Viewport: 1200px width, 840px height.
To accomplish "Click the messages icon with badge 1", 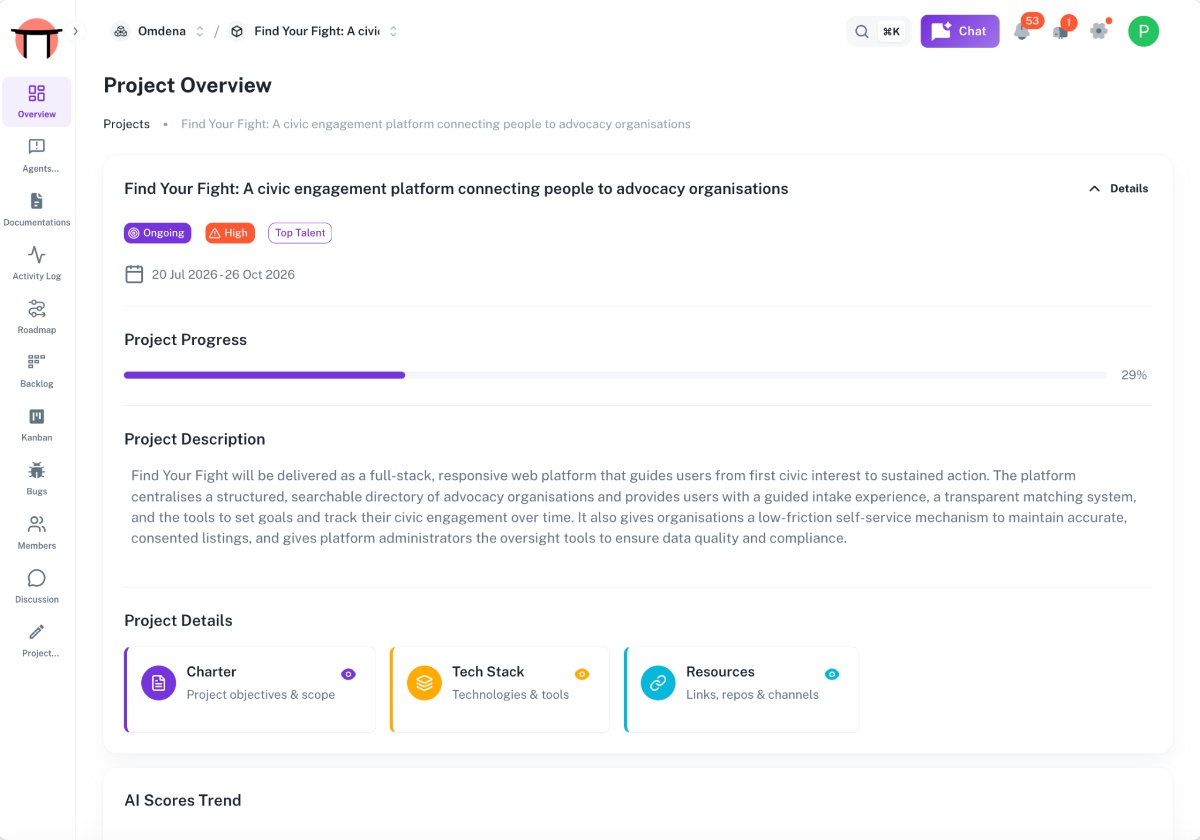I will (1060, 31).
